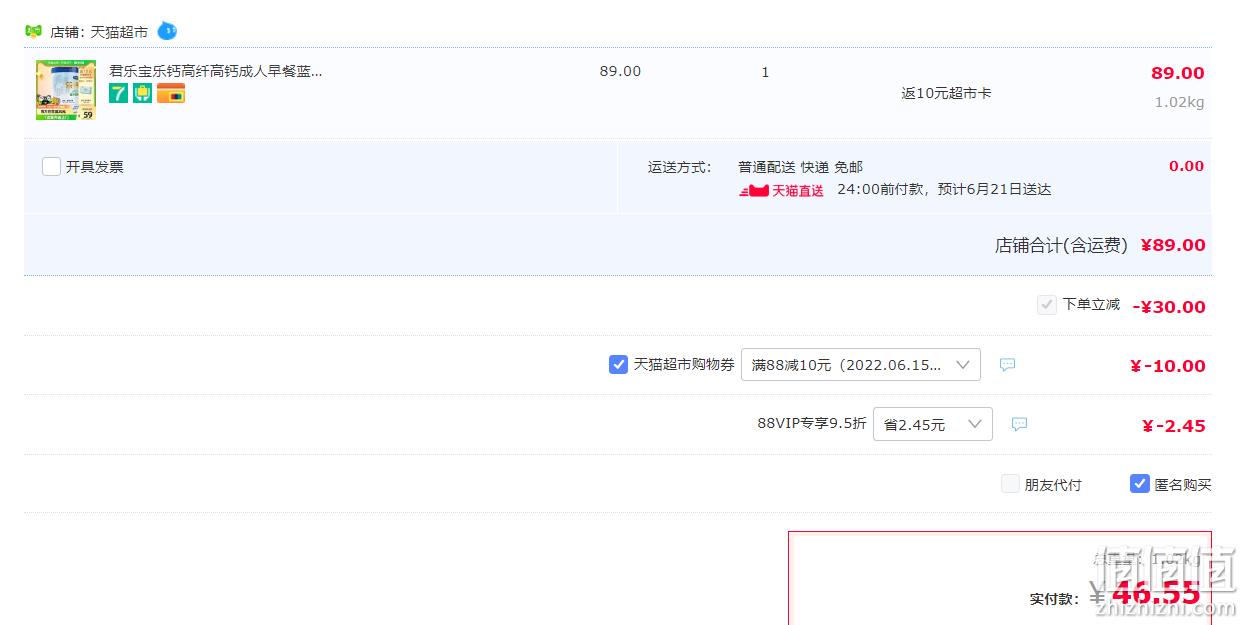
Task: Open the comment icon beside the 省2.45元 discount
Action: (x=1019, y=424)
